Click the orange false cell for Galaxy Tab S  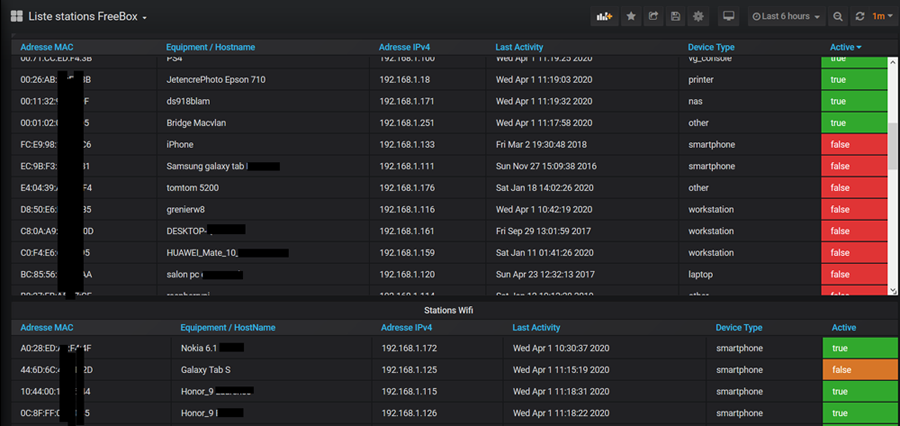855,369
